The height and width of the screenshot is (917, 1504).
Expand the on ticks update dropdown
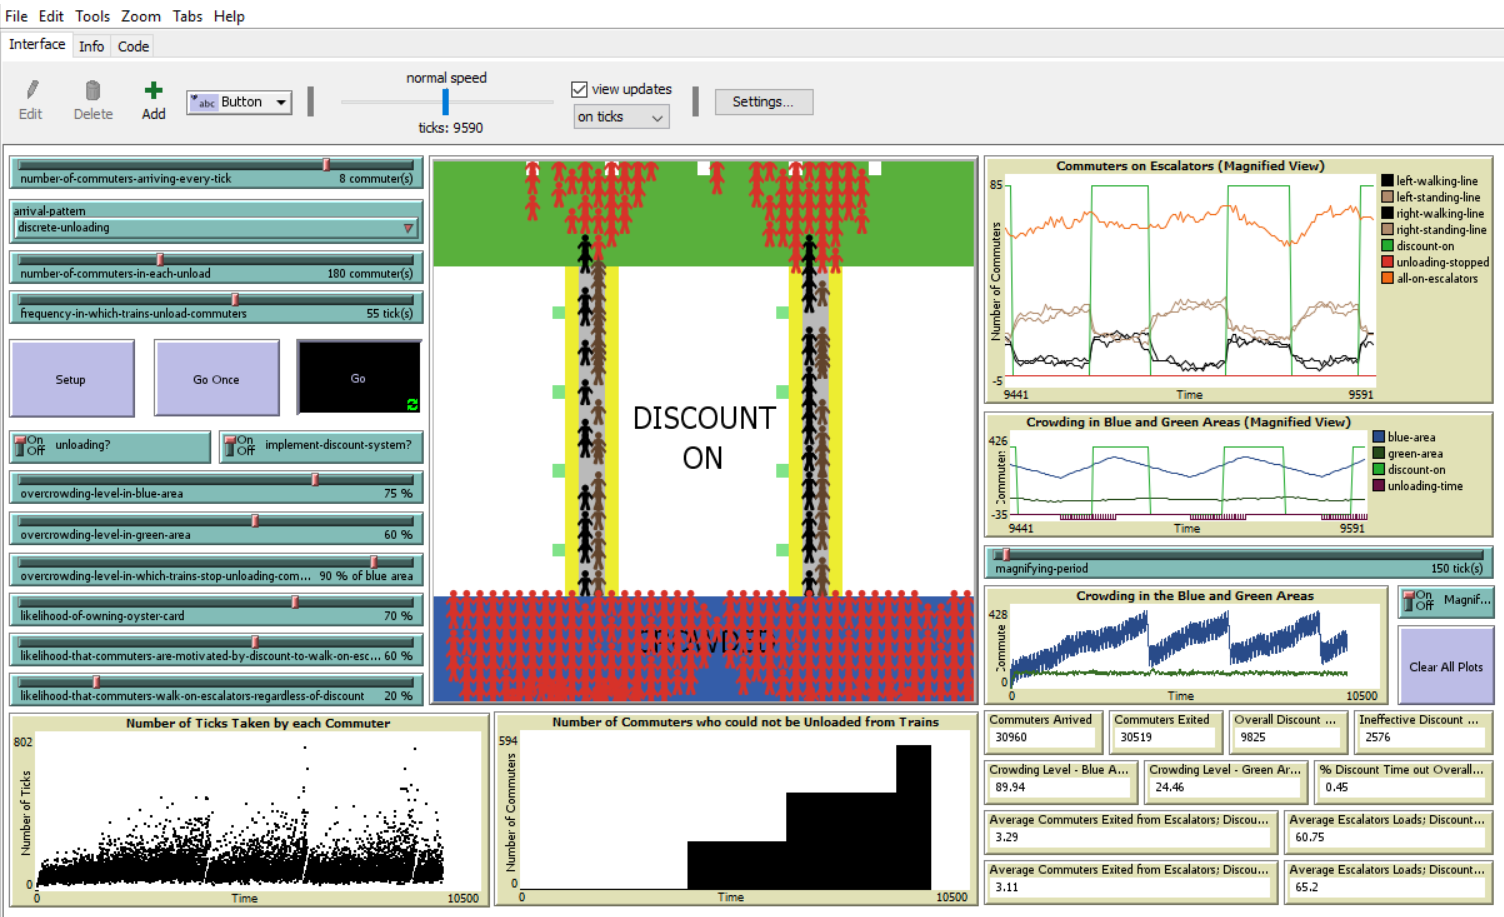(621, 117)
